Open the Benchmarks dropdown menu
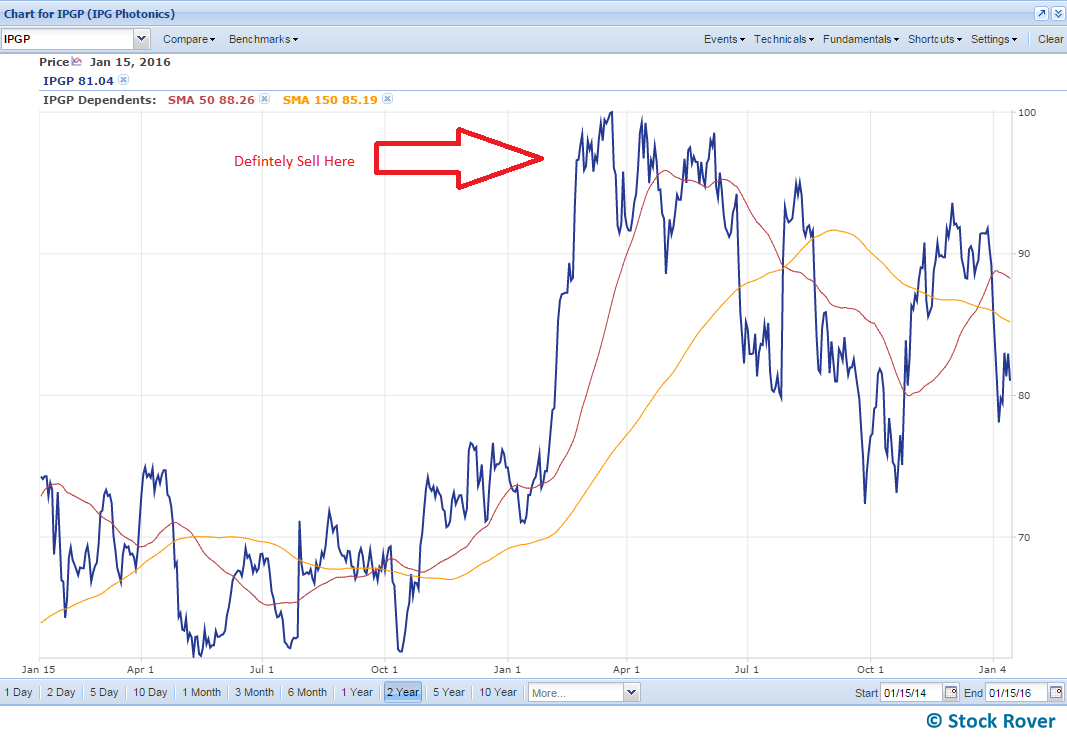This screenshot has width=1067, height=741. (263, 39)
